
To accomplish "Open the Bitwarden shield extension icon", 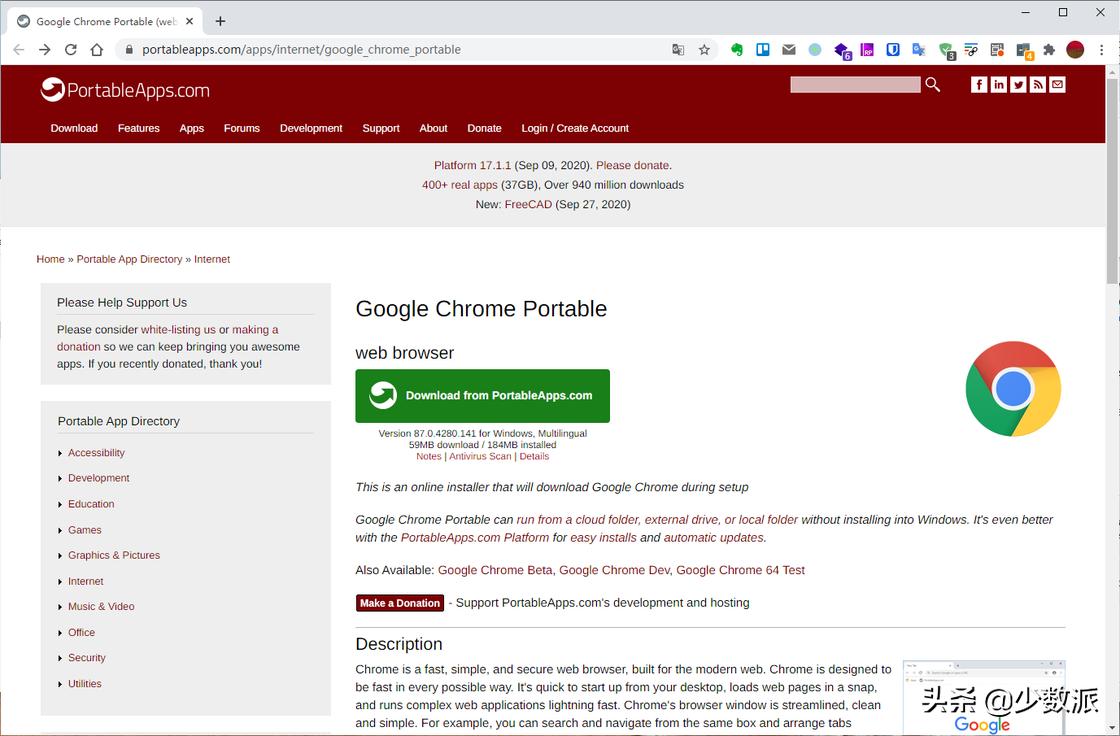I will point(893,49).
